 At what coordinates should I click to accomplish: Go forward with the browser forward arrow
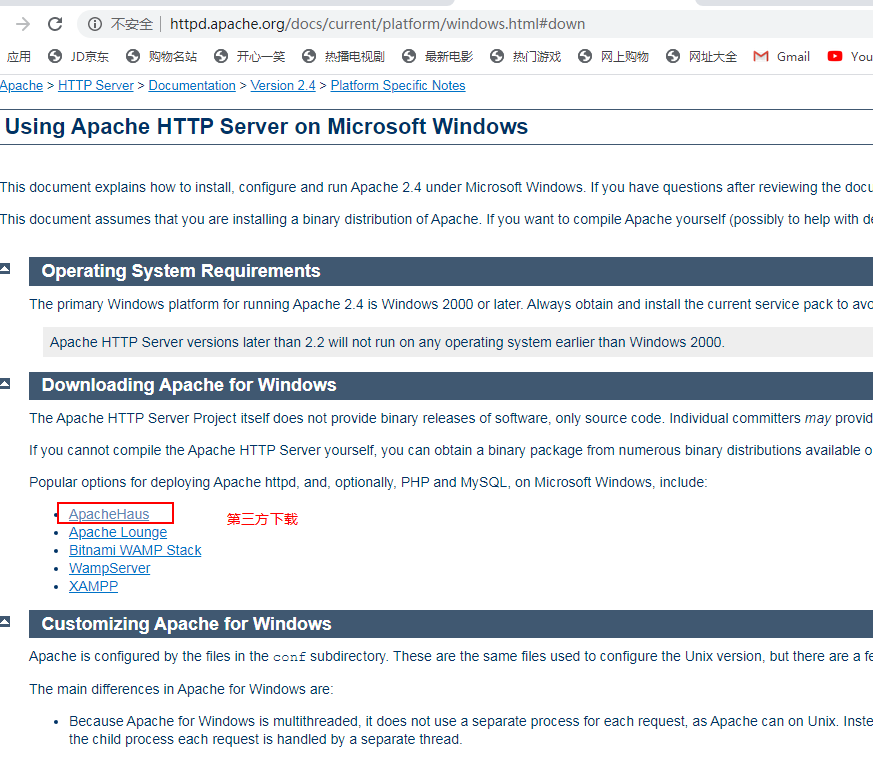23,24
